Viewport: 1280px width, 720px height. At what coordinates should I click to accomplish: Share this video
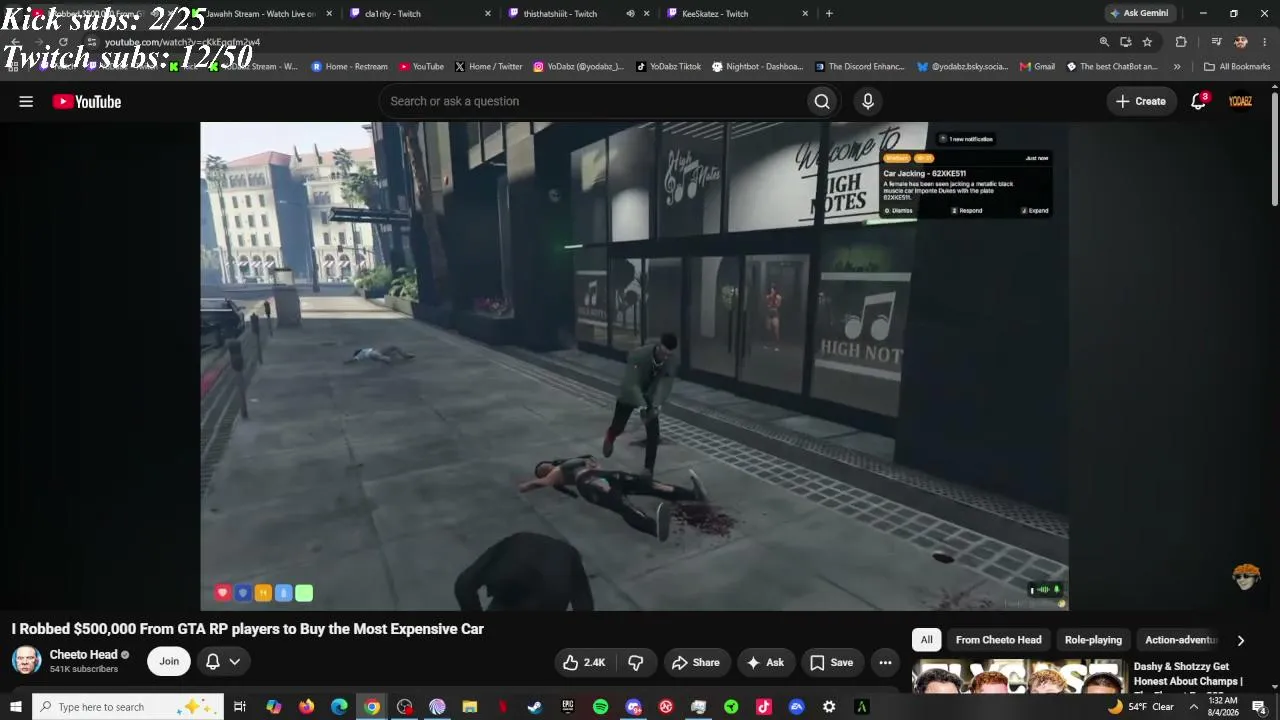pos(696,662)
